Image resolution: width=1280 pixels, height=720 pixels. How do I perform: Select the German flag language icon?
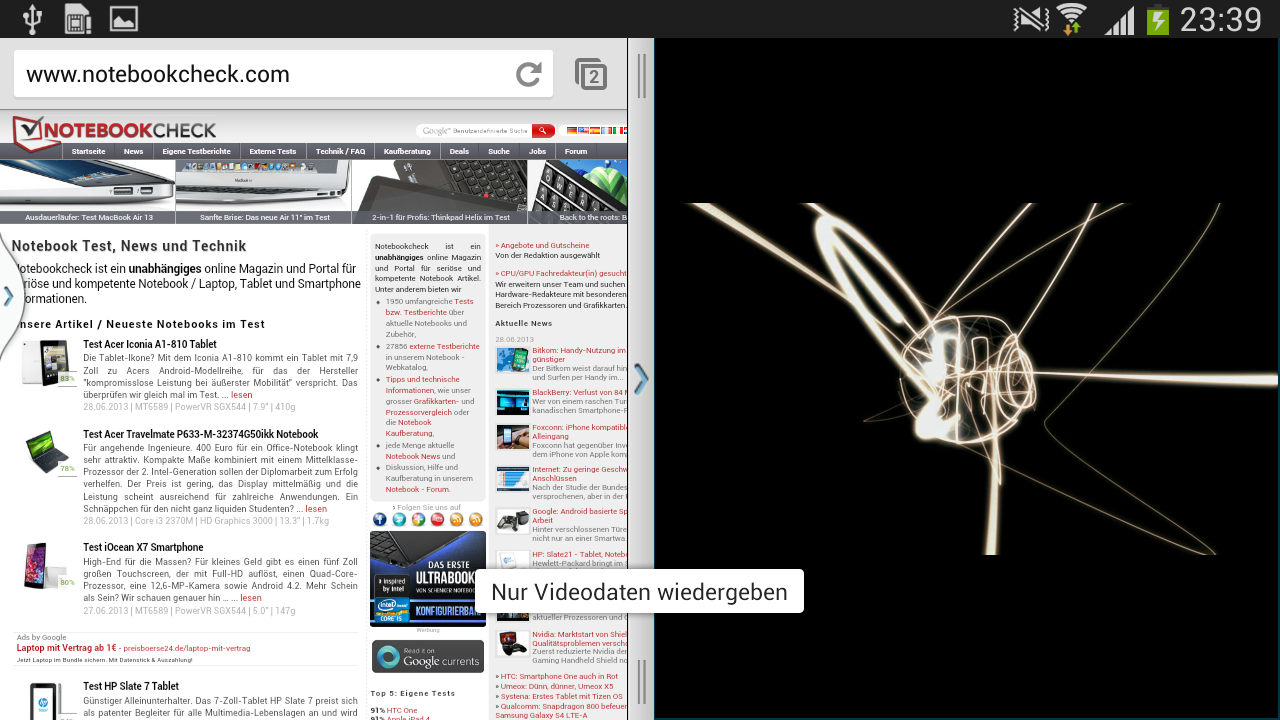pos(571,131)
